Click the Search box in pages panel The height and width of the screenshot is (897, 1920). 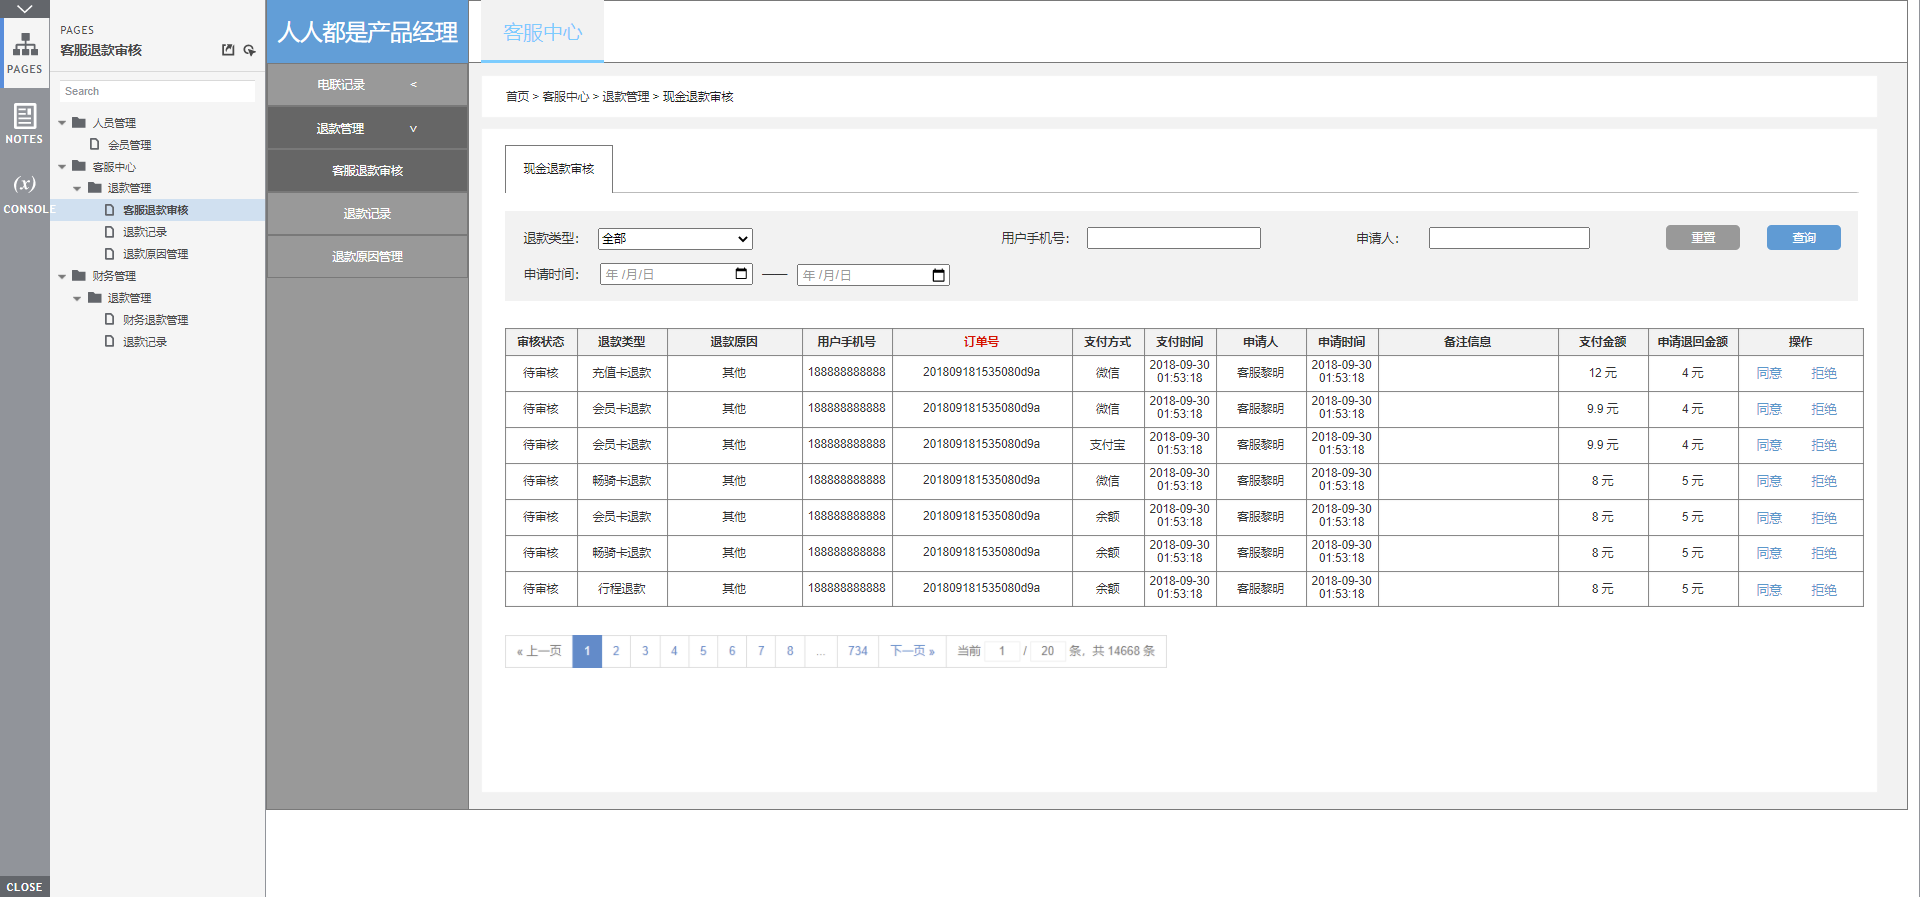(x=157, y=91)
